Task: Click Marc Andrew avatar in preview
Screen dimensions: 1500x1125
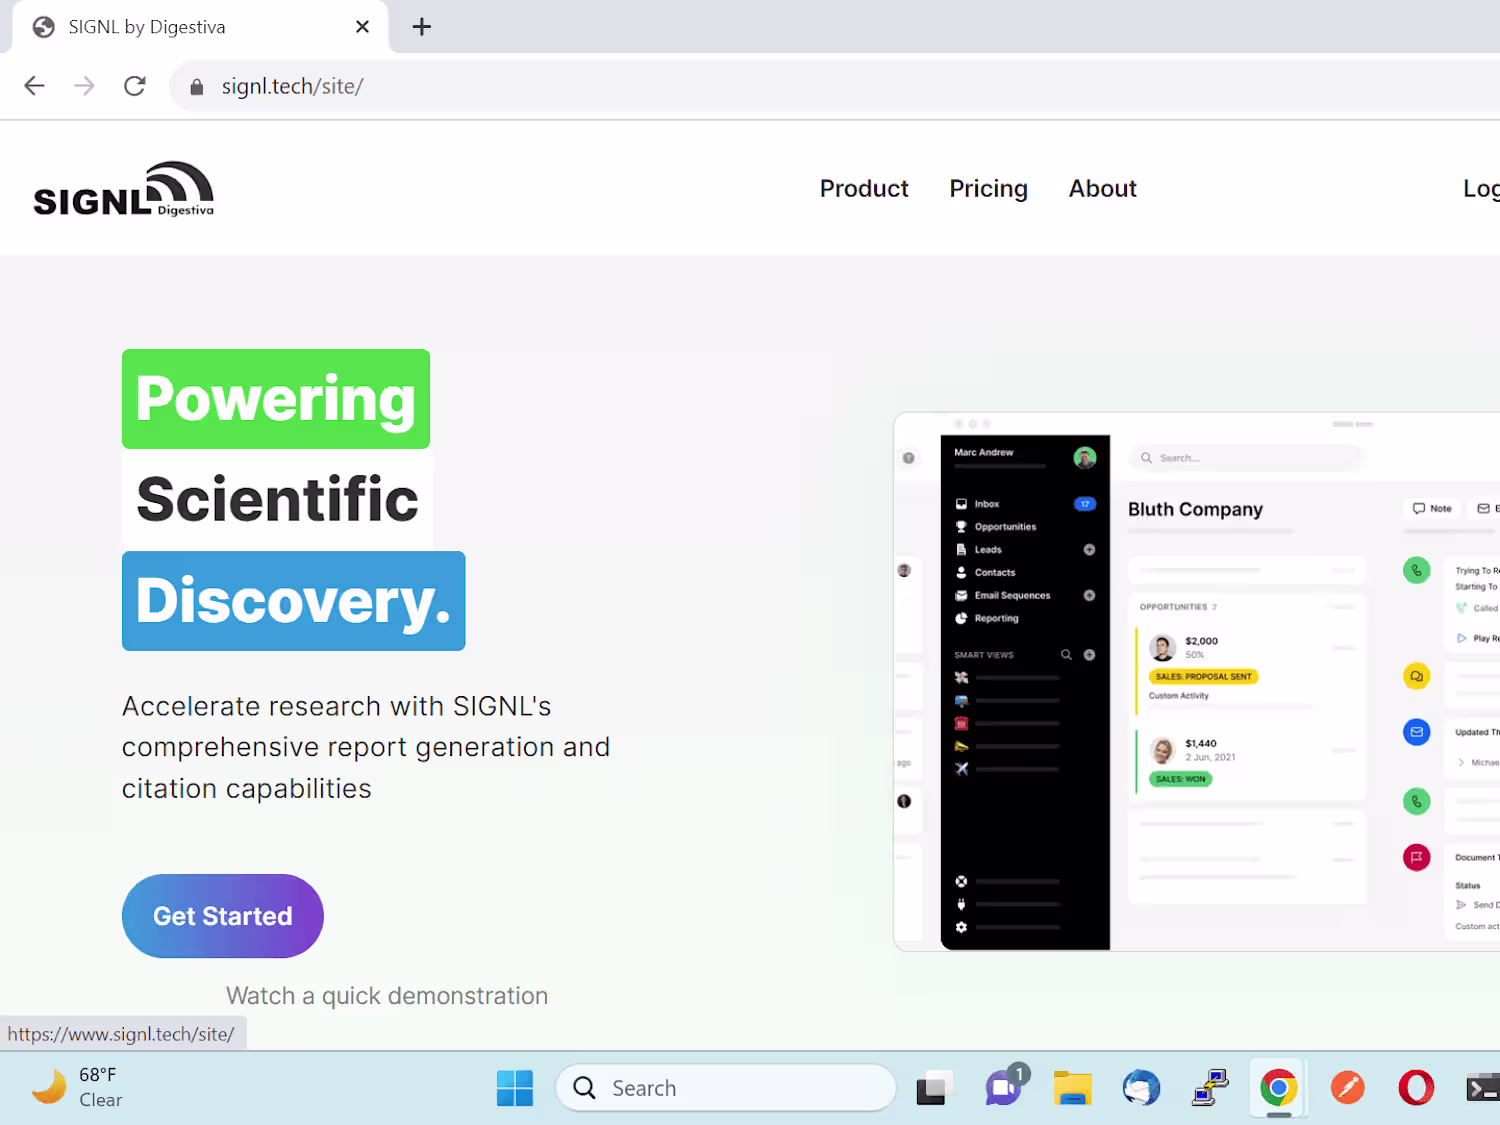Action: 1085,458
